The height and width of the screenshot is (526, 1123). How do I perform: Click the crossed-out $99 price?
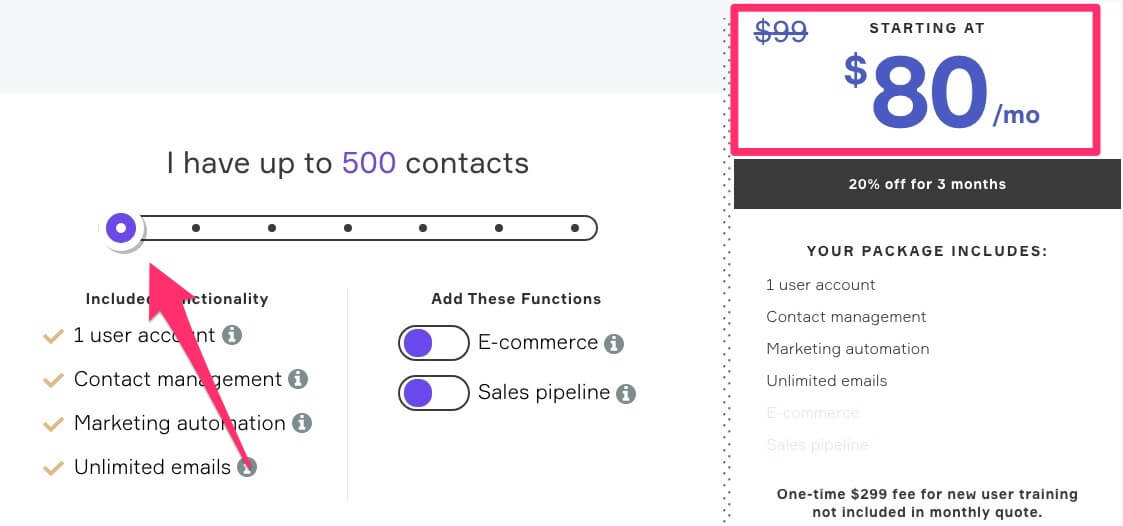coord(781,32)
